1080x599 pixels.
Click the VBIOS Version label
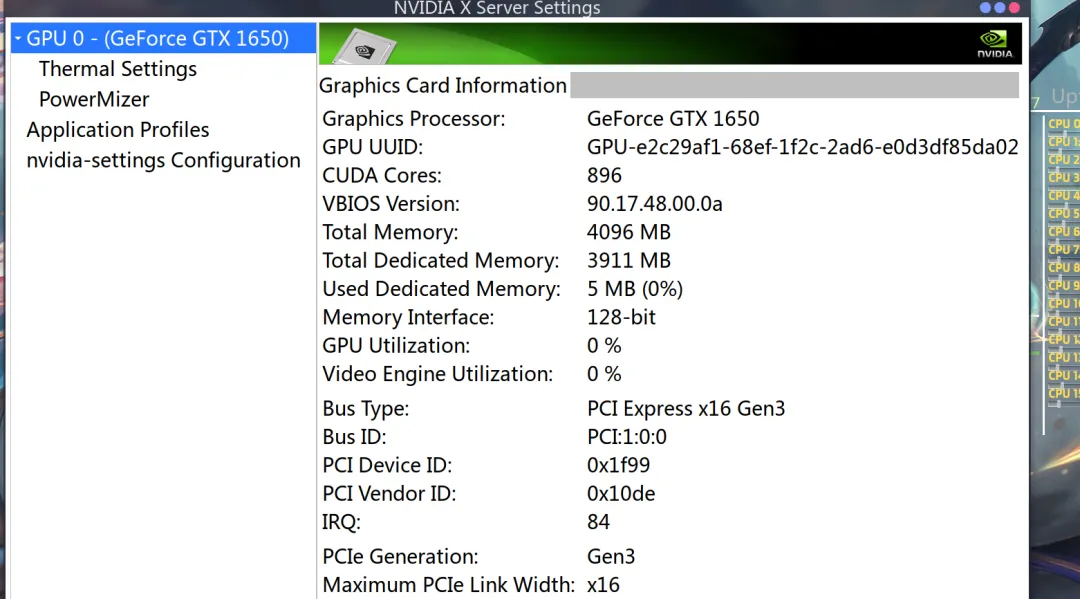pyautogui.click(x=391, y=204)
